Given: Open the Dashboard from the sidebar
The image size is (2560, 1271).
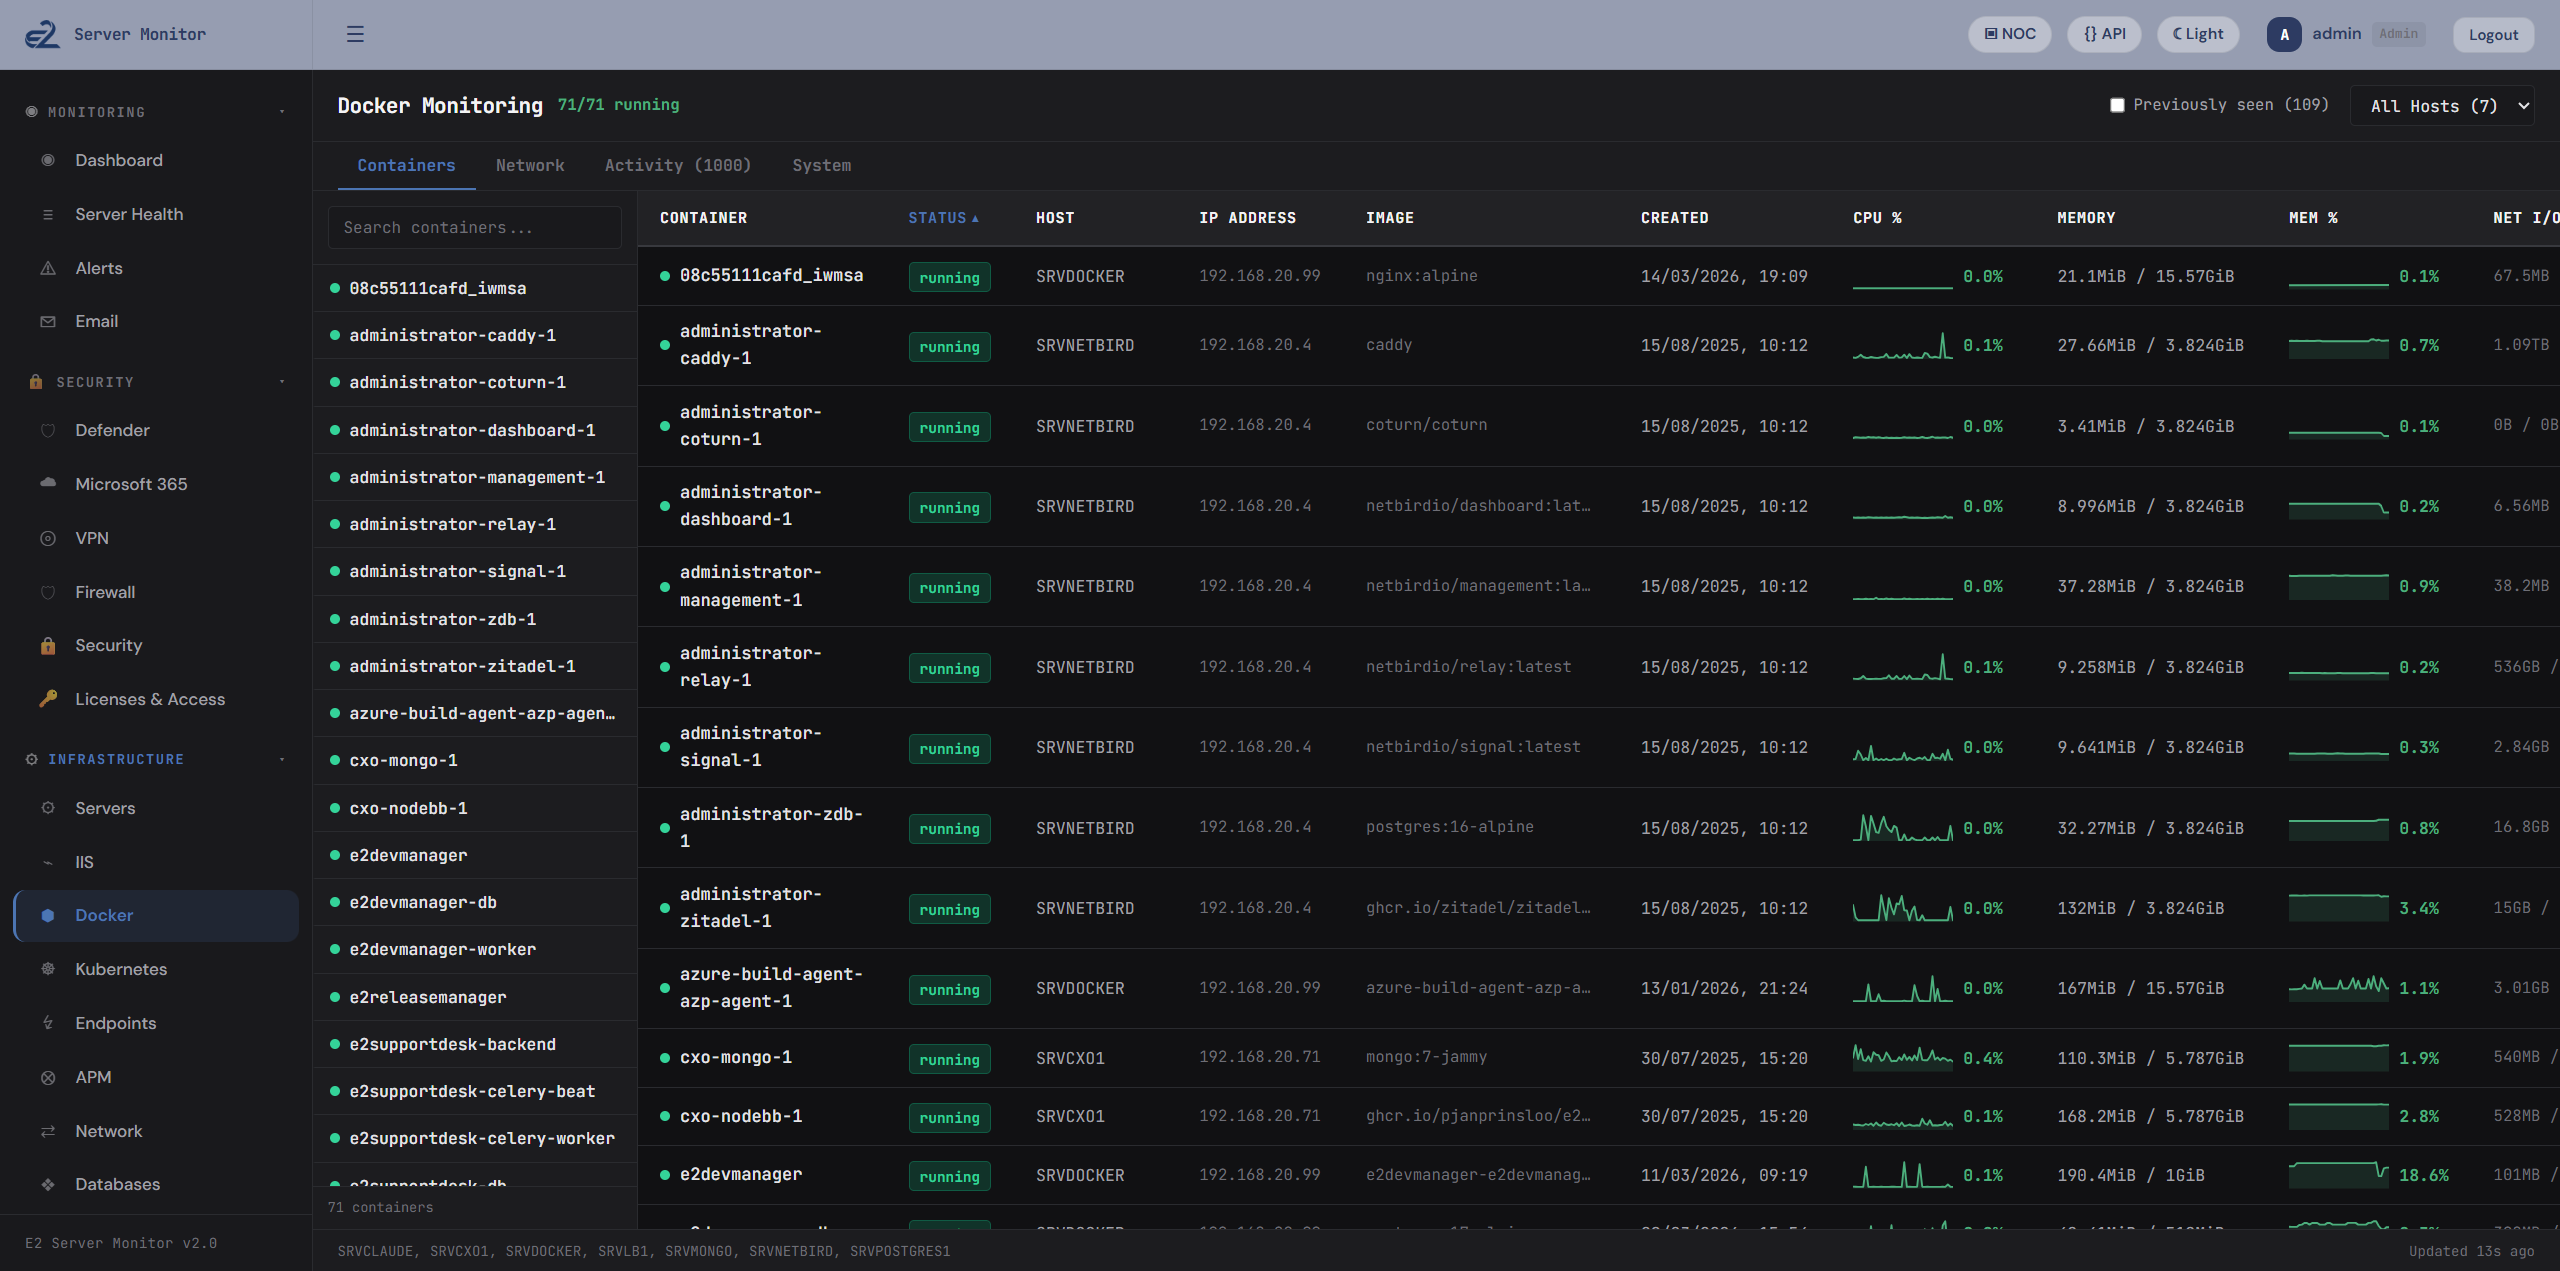Looking at the screenshot, I should [118, 160].
